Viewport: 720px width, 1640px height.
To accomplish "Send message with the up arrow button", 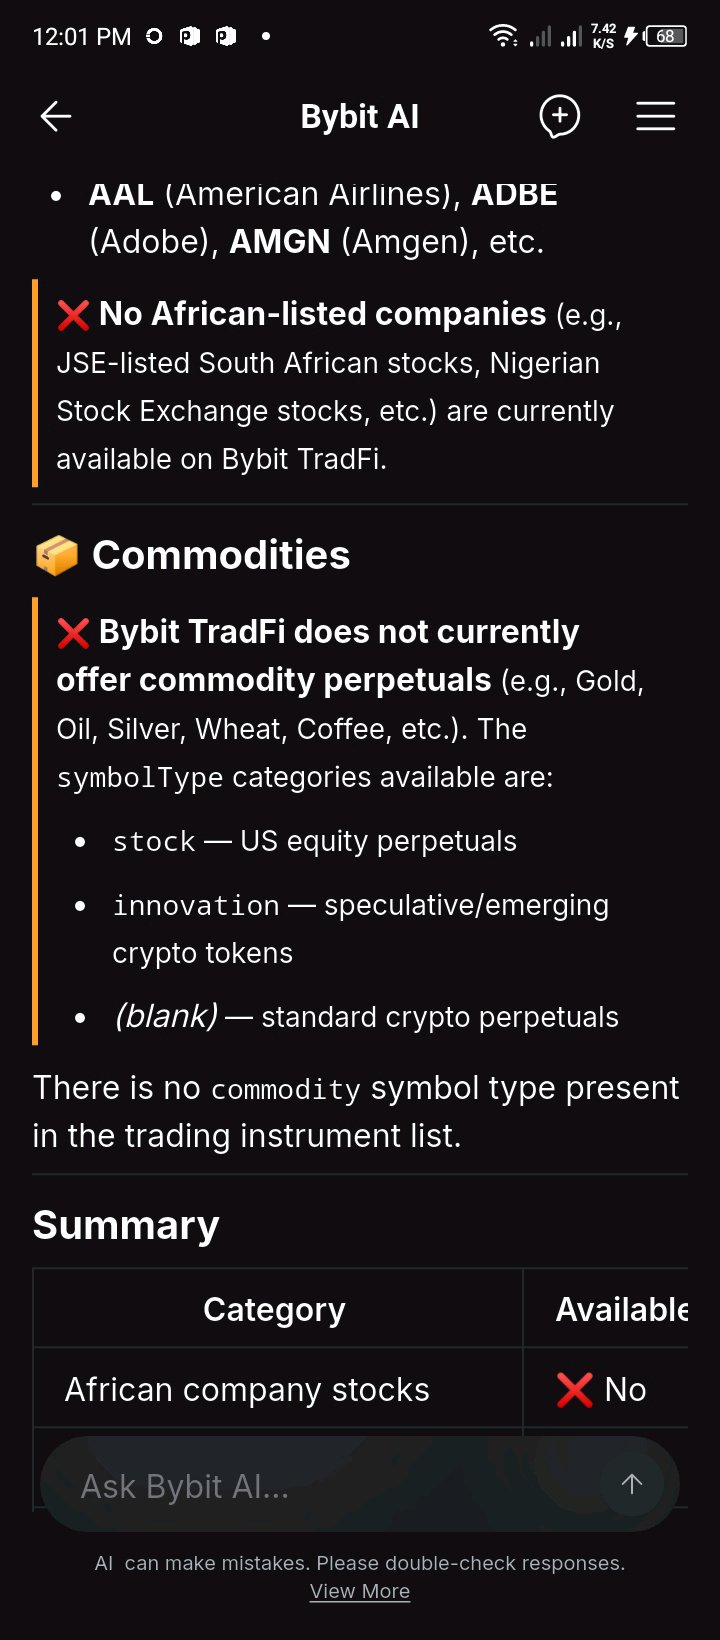I will (632, 1484).
